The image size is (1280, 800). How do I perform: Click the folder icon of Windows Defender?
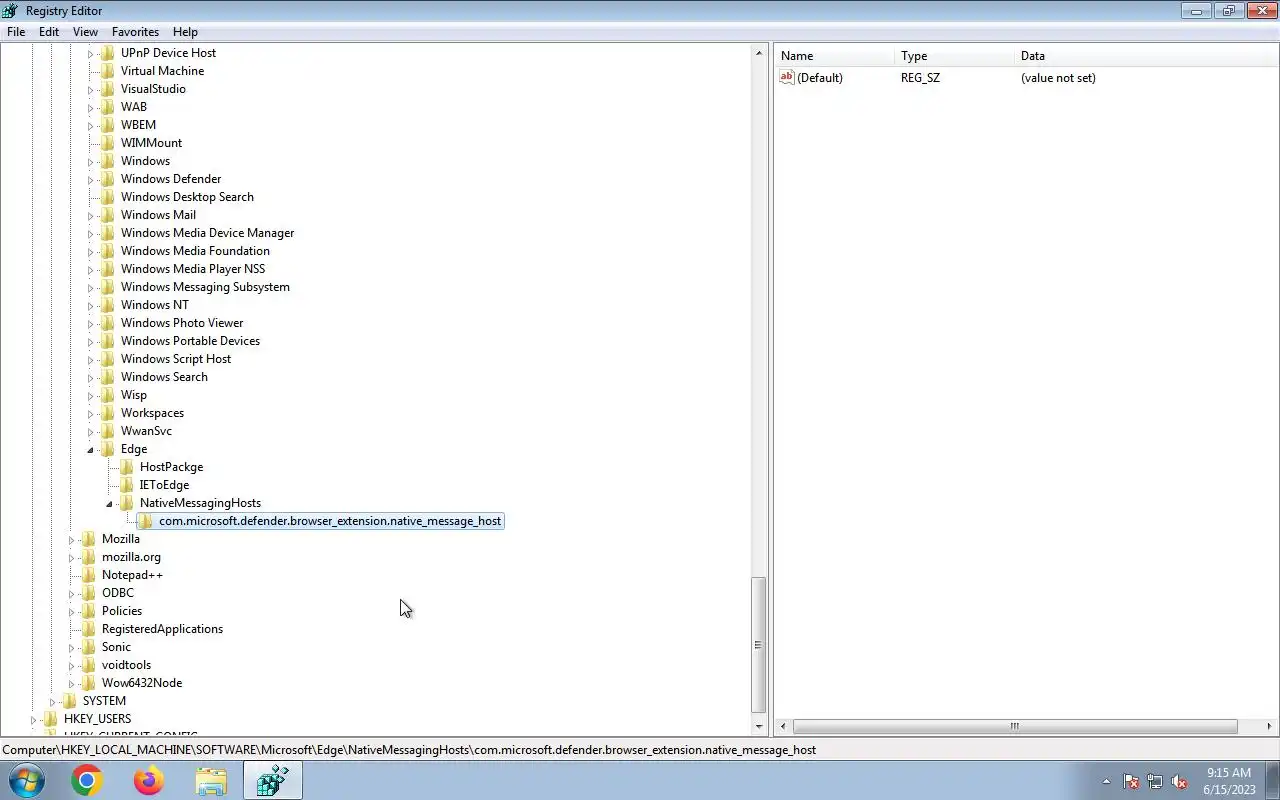point(108,179)
